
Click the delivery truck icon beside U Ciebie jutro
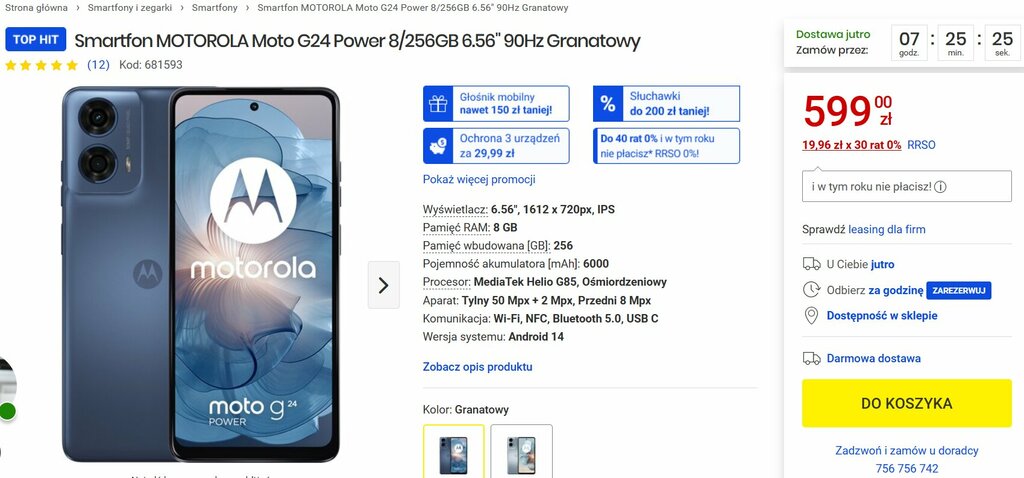coord(811,264)
